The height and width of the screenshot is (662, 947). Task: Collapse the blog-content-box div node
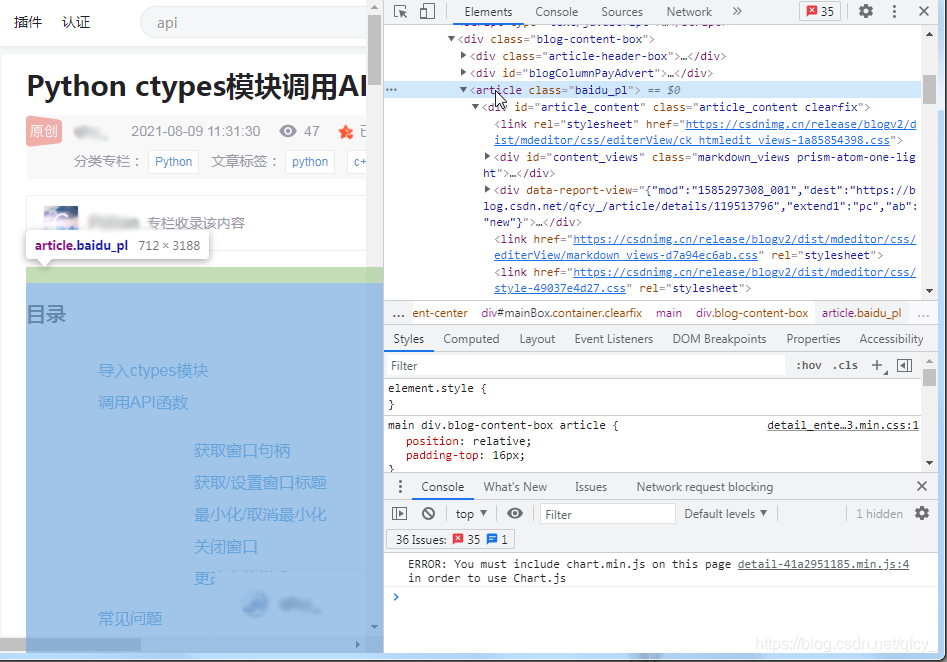(x=451, y=39)
